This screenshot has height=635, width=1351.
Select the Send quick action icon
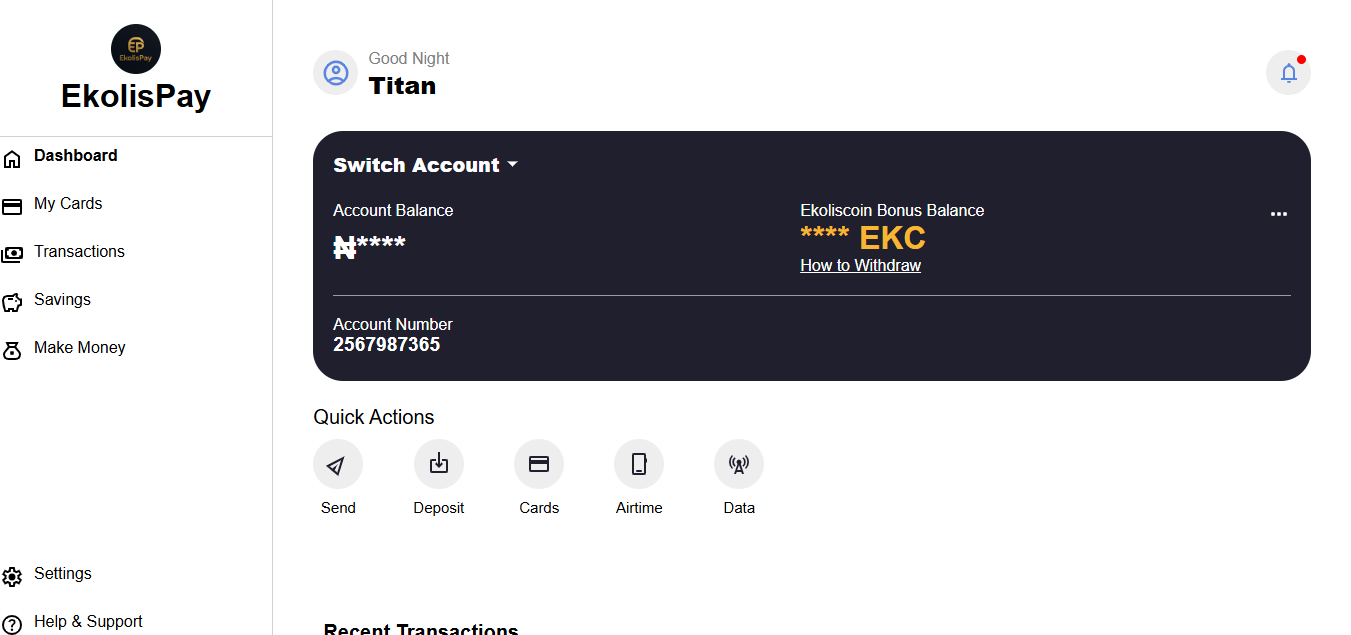point(337,464)
